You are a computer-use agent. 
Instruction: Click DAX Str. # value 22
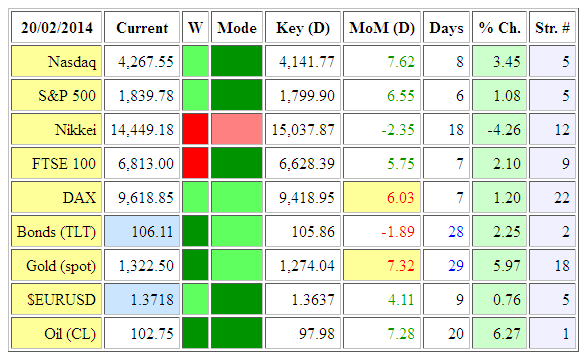coord(552,197)
